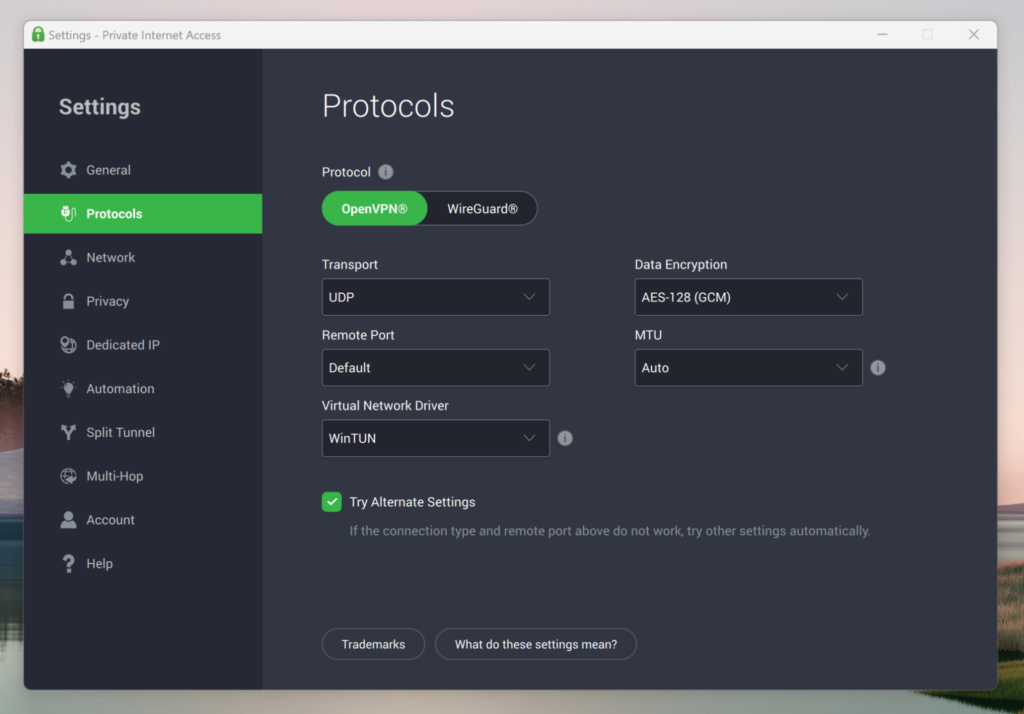The height and width of the screenshot is (714, 1024).
Task: Open the Multi-Hop page
Action: click(143, 476)
